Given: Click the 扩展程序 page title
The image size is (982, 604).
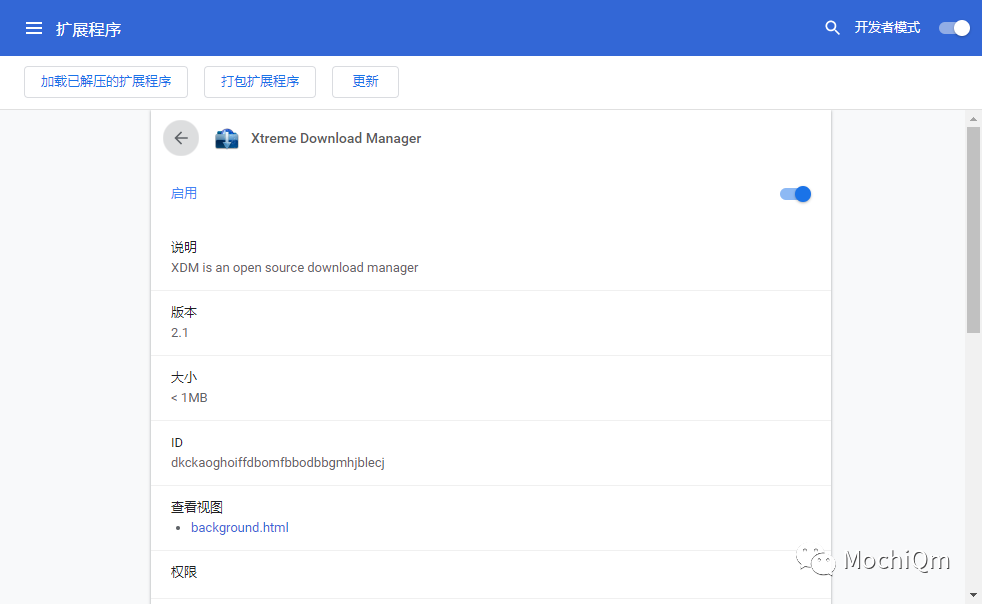Looking at the screenshot, I should coord(89,29).
